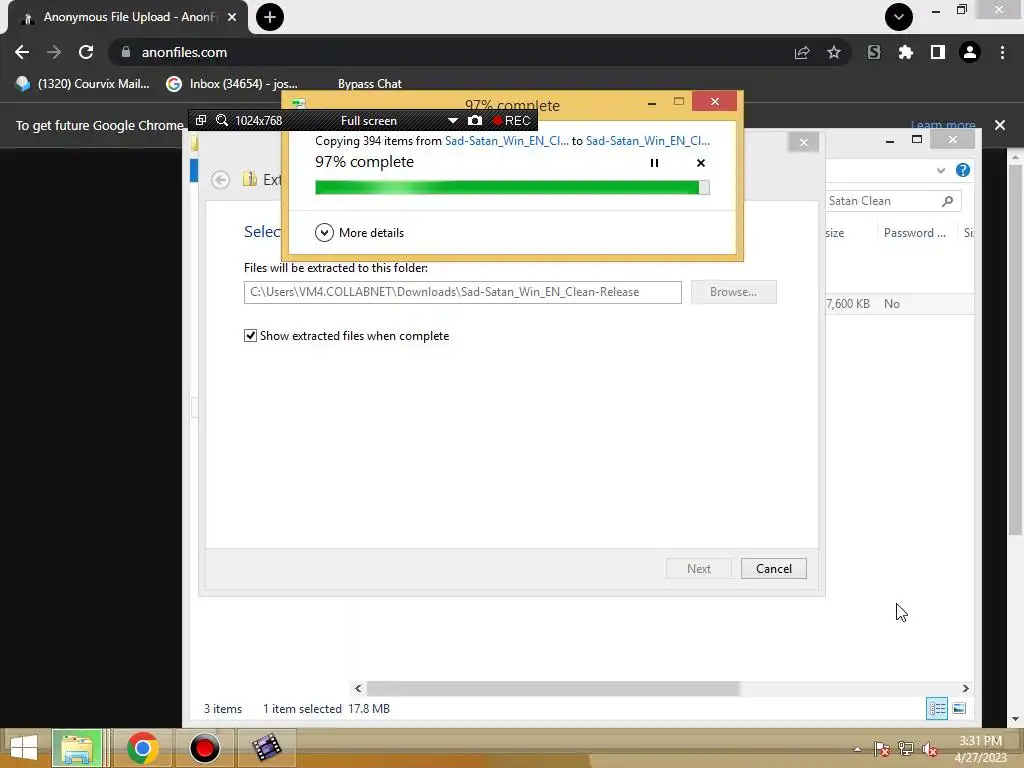Cancel the copy with the X icon
The width and height of the screenshot is (1024, 768).
click(x=701, y=163)
